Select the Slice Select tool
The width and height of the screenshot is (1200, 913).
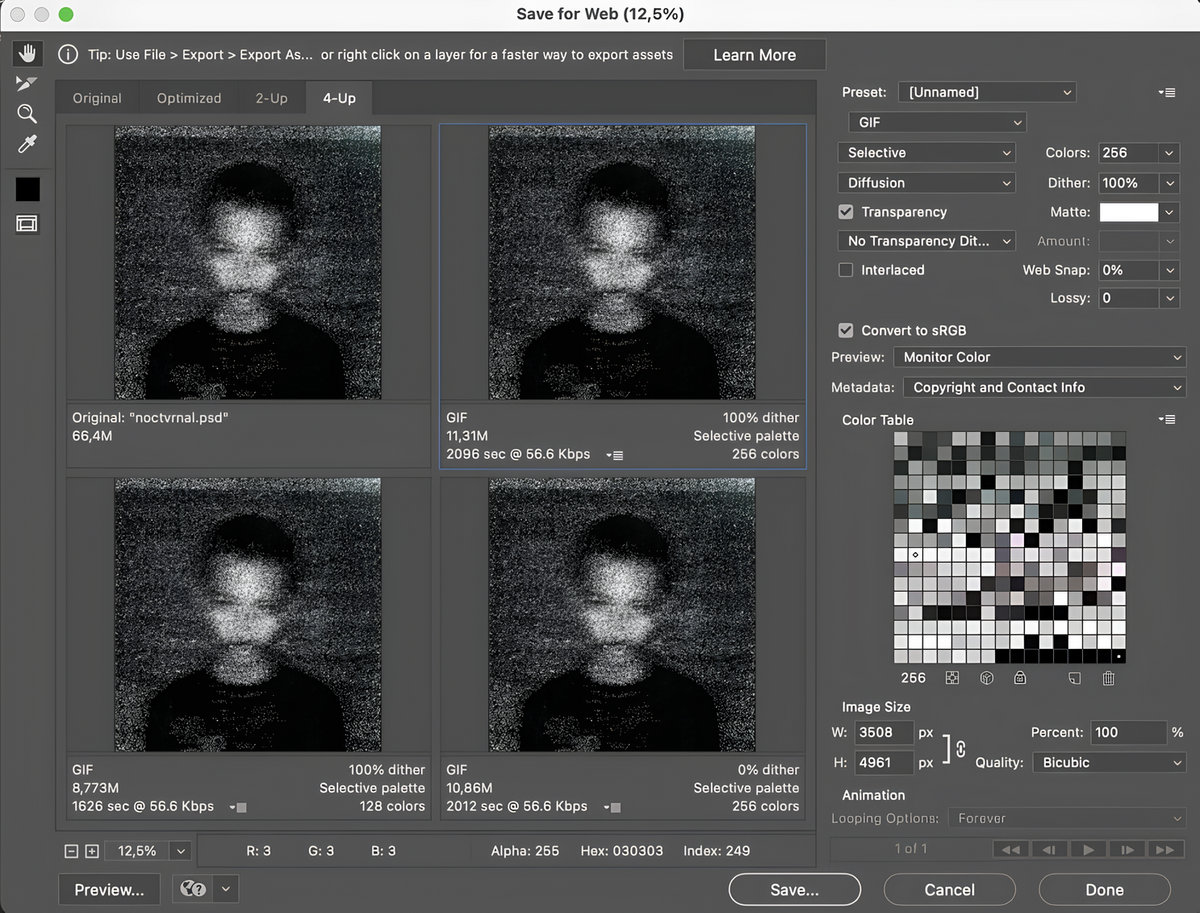tap(27, 83)
